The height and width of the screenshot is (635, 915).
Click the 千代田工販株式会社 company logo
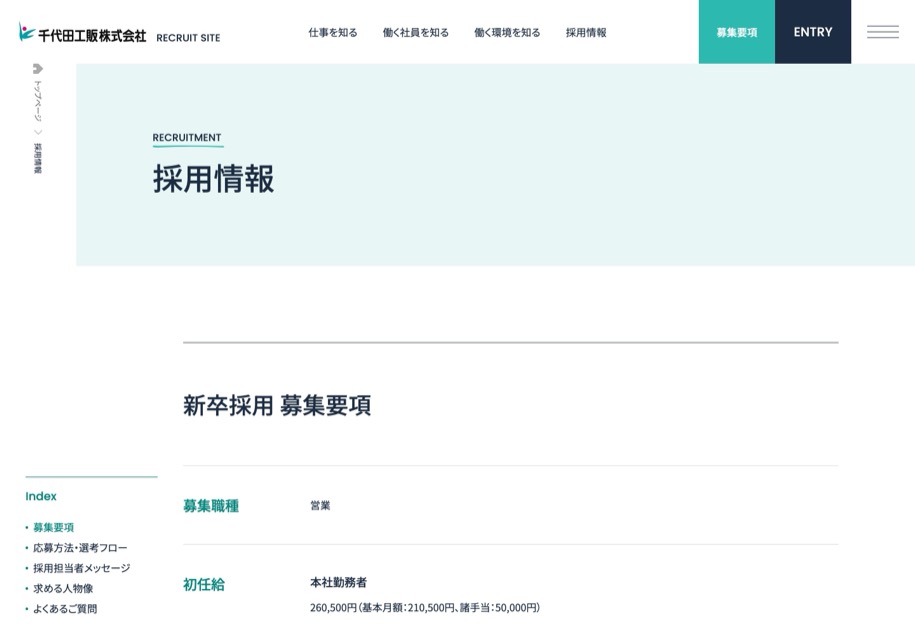pyautogui.click(x=82, y=33)
